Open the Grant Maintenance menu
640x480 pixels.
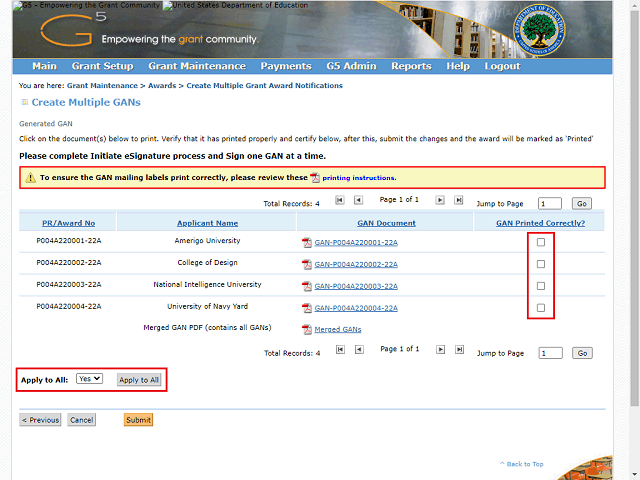click(x=197, y=66)
